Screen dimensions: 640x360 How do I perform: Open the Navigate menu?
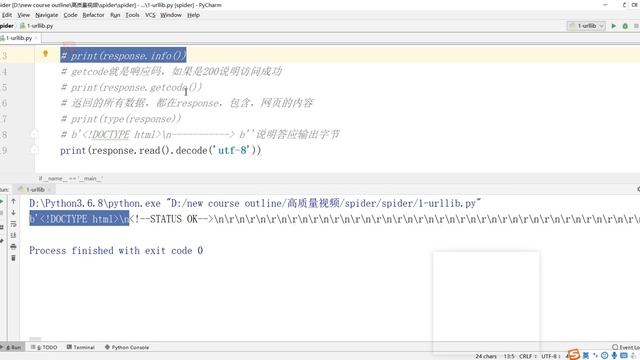point(47,15)
